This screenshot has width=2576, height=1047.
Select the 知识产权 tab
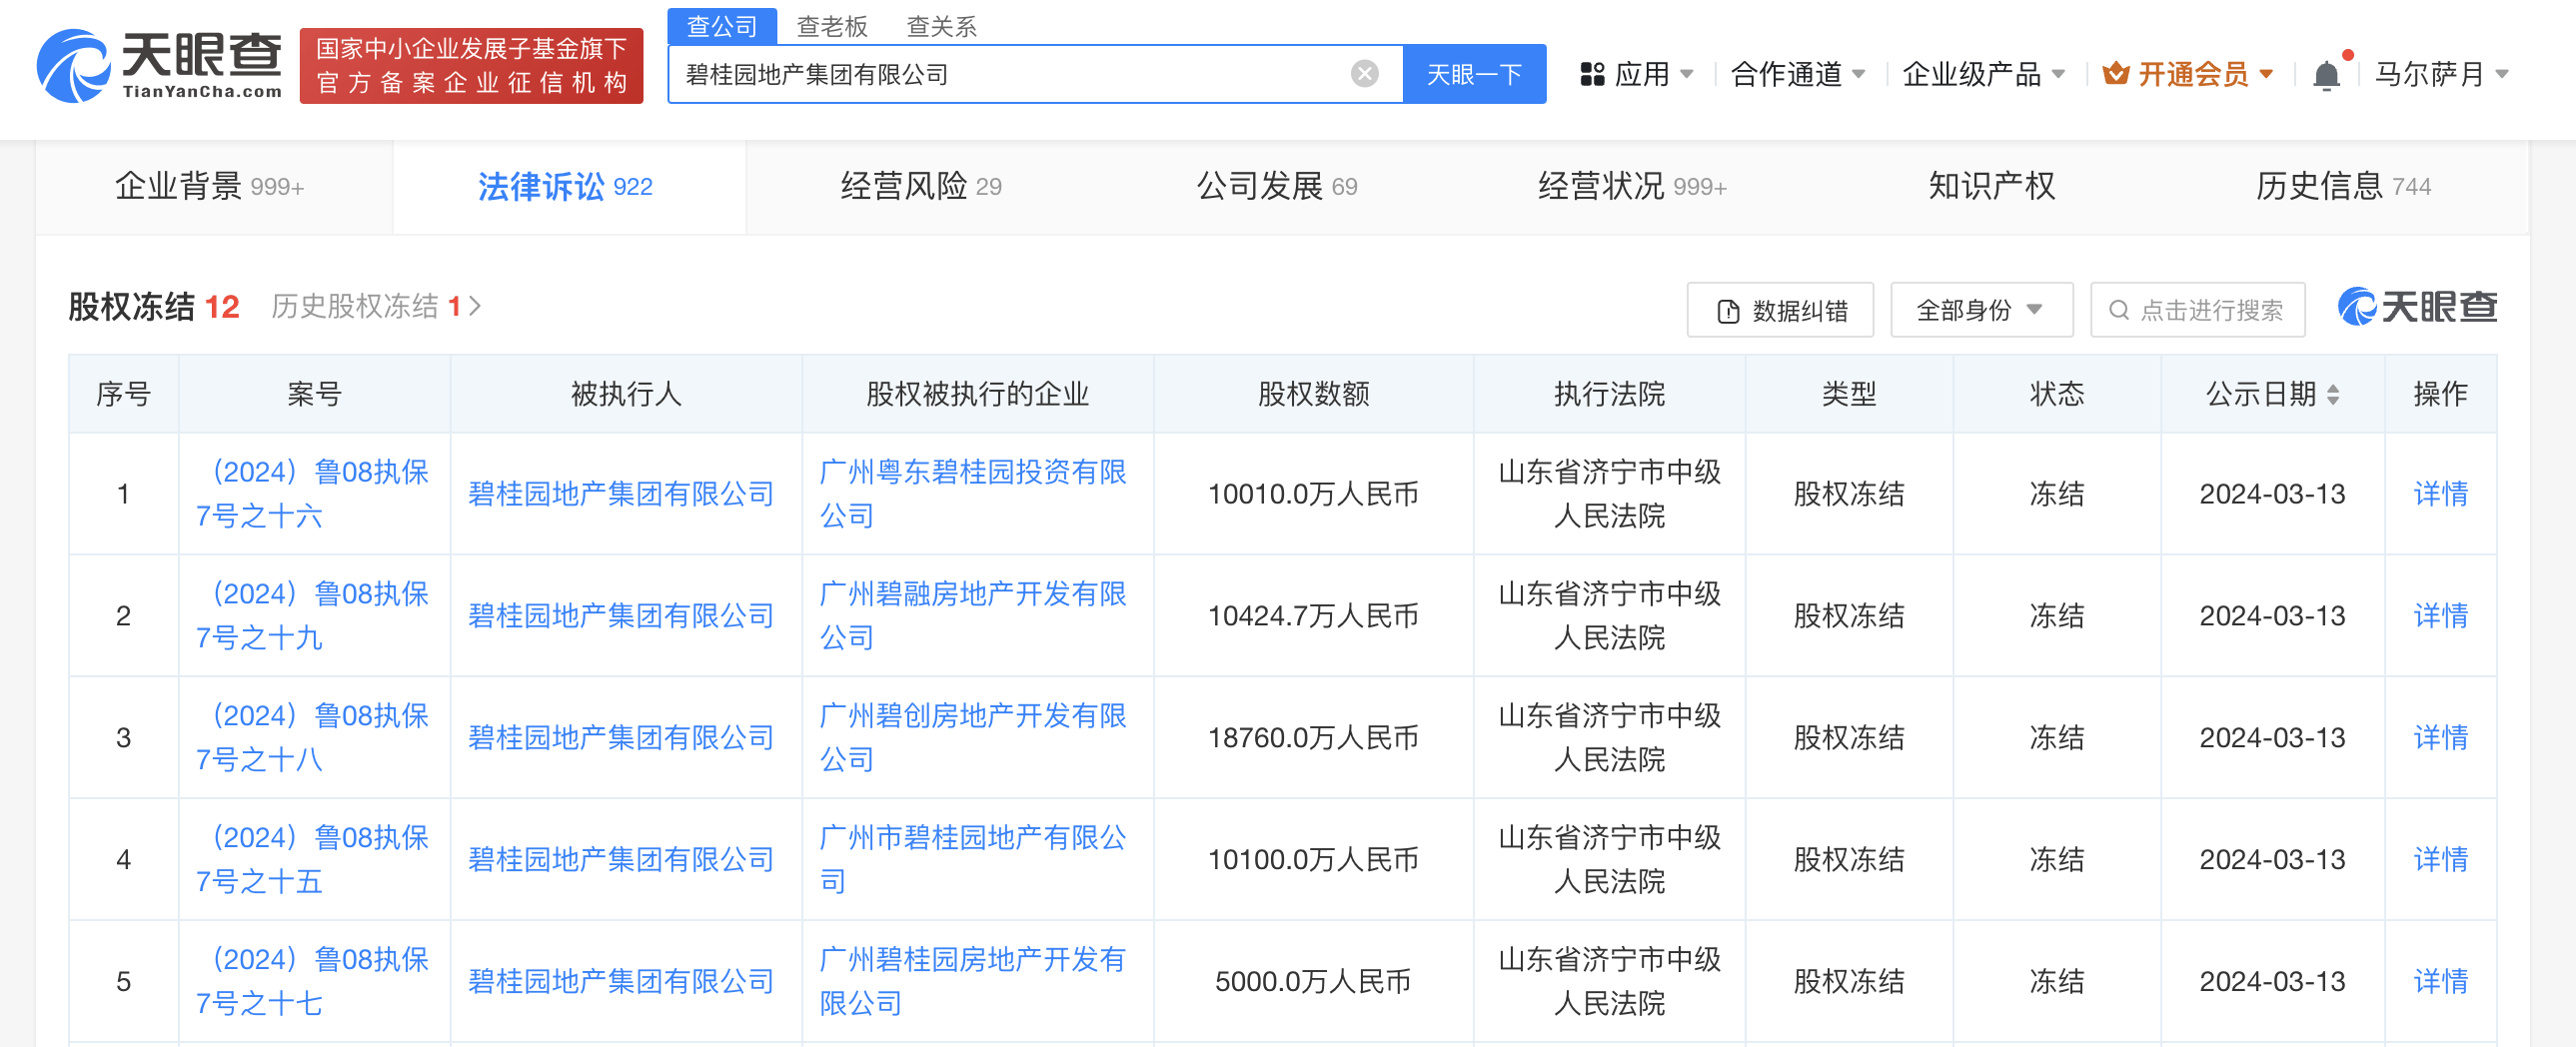pos(1990,185)
